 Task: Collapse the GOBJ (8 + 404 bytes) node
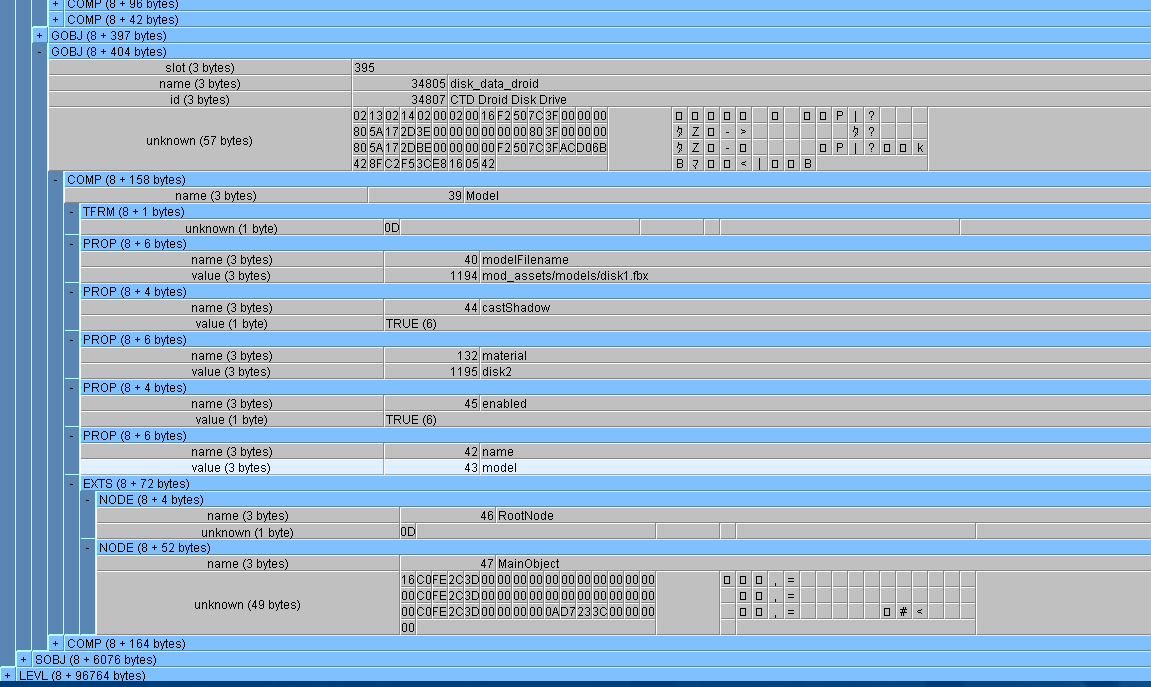click(40, 52)
